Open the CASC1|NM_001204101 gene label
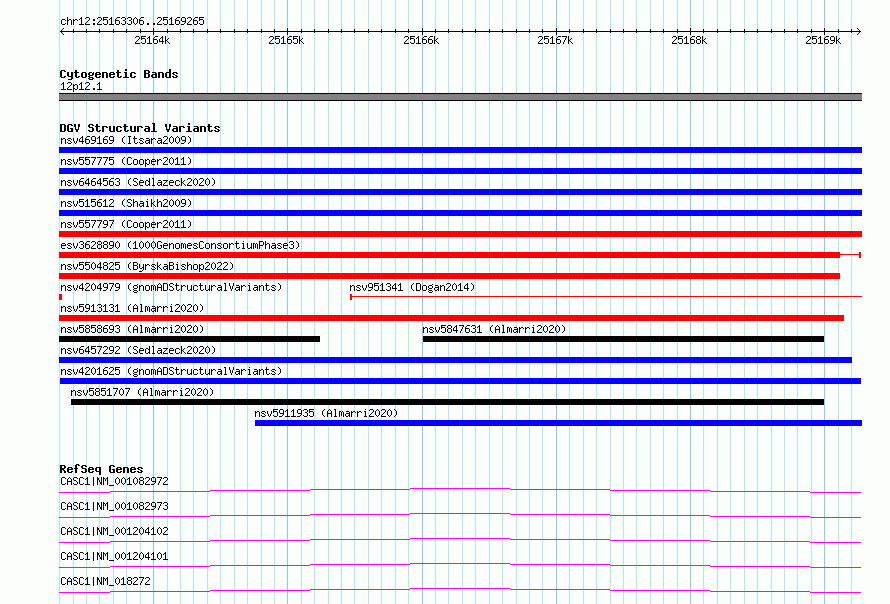This screenshot has height=604, width=890. [x=114, y=556]
